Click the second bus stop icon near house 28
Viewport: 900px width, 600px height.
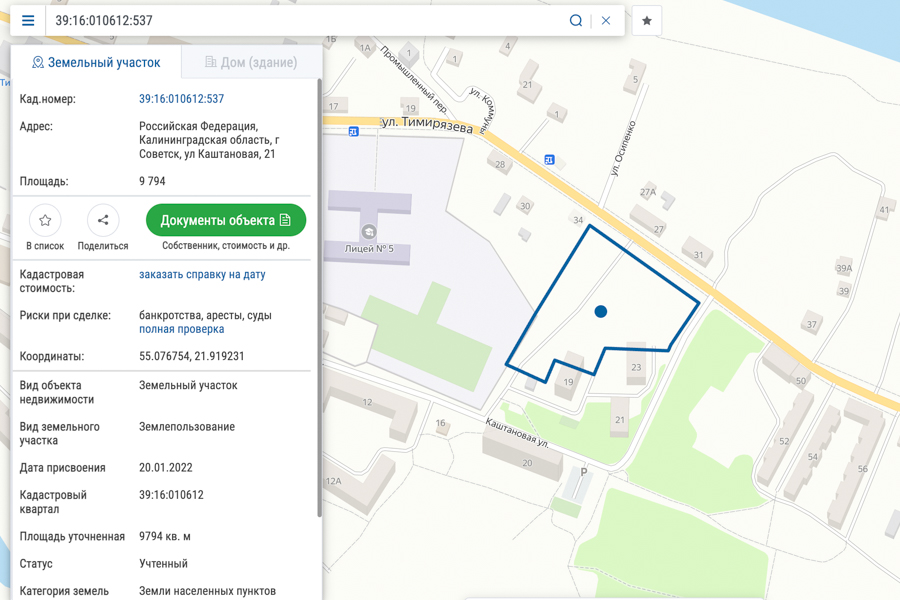point(549,160)
